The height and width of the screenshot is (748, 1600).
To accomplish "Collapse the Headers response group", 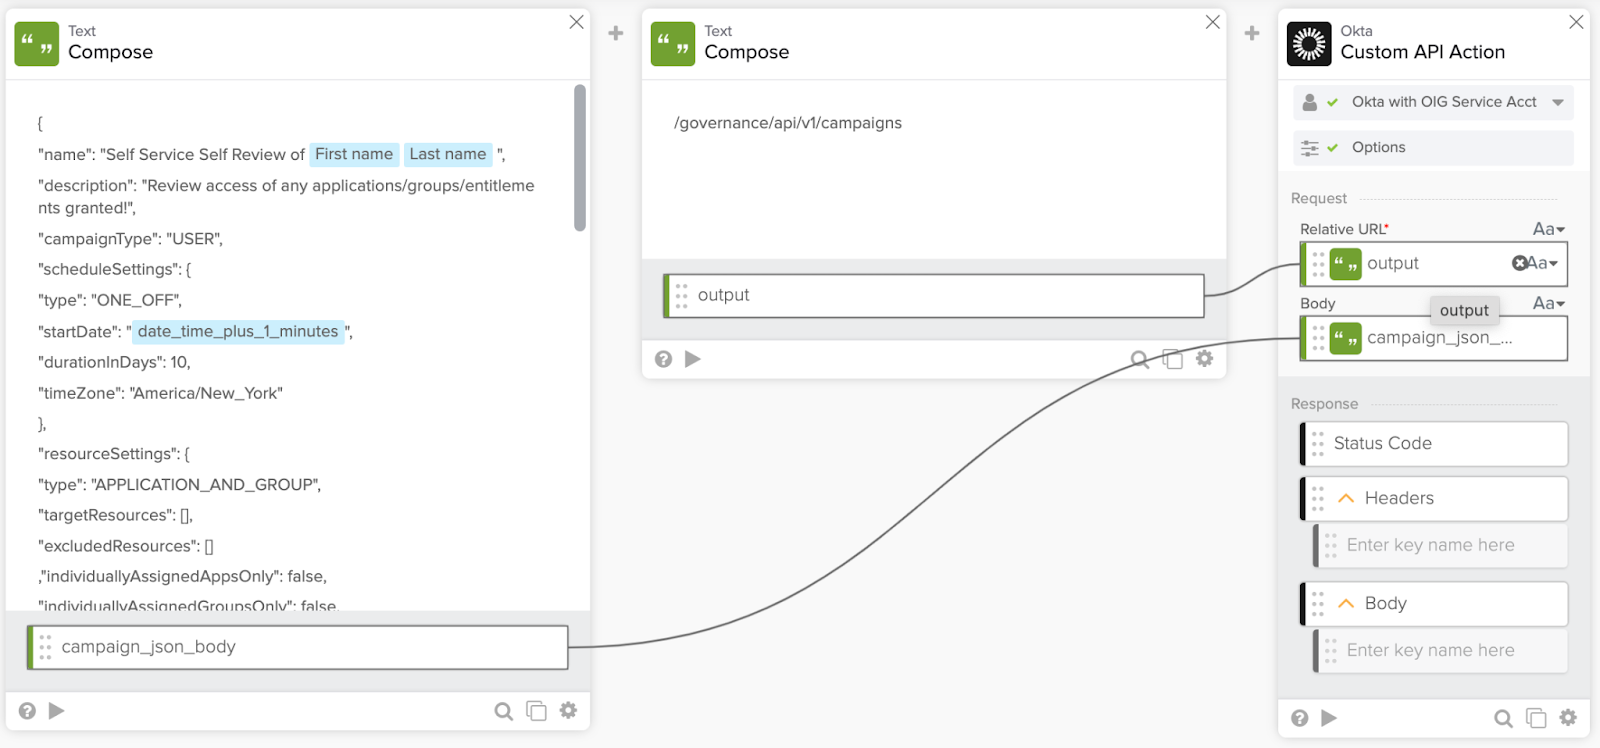I will pos(1346,498).
